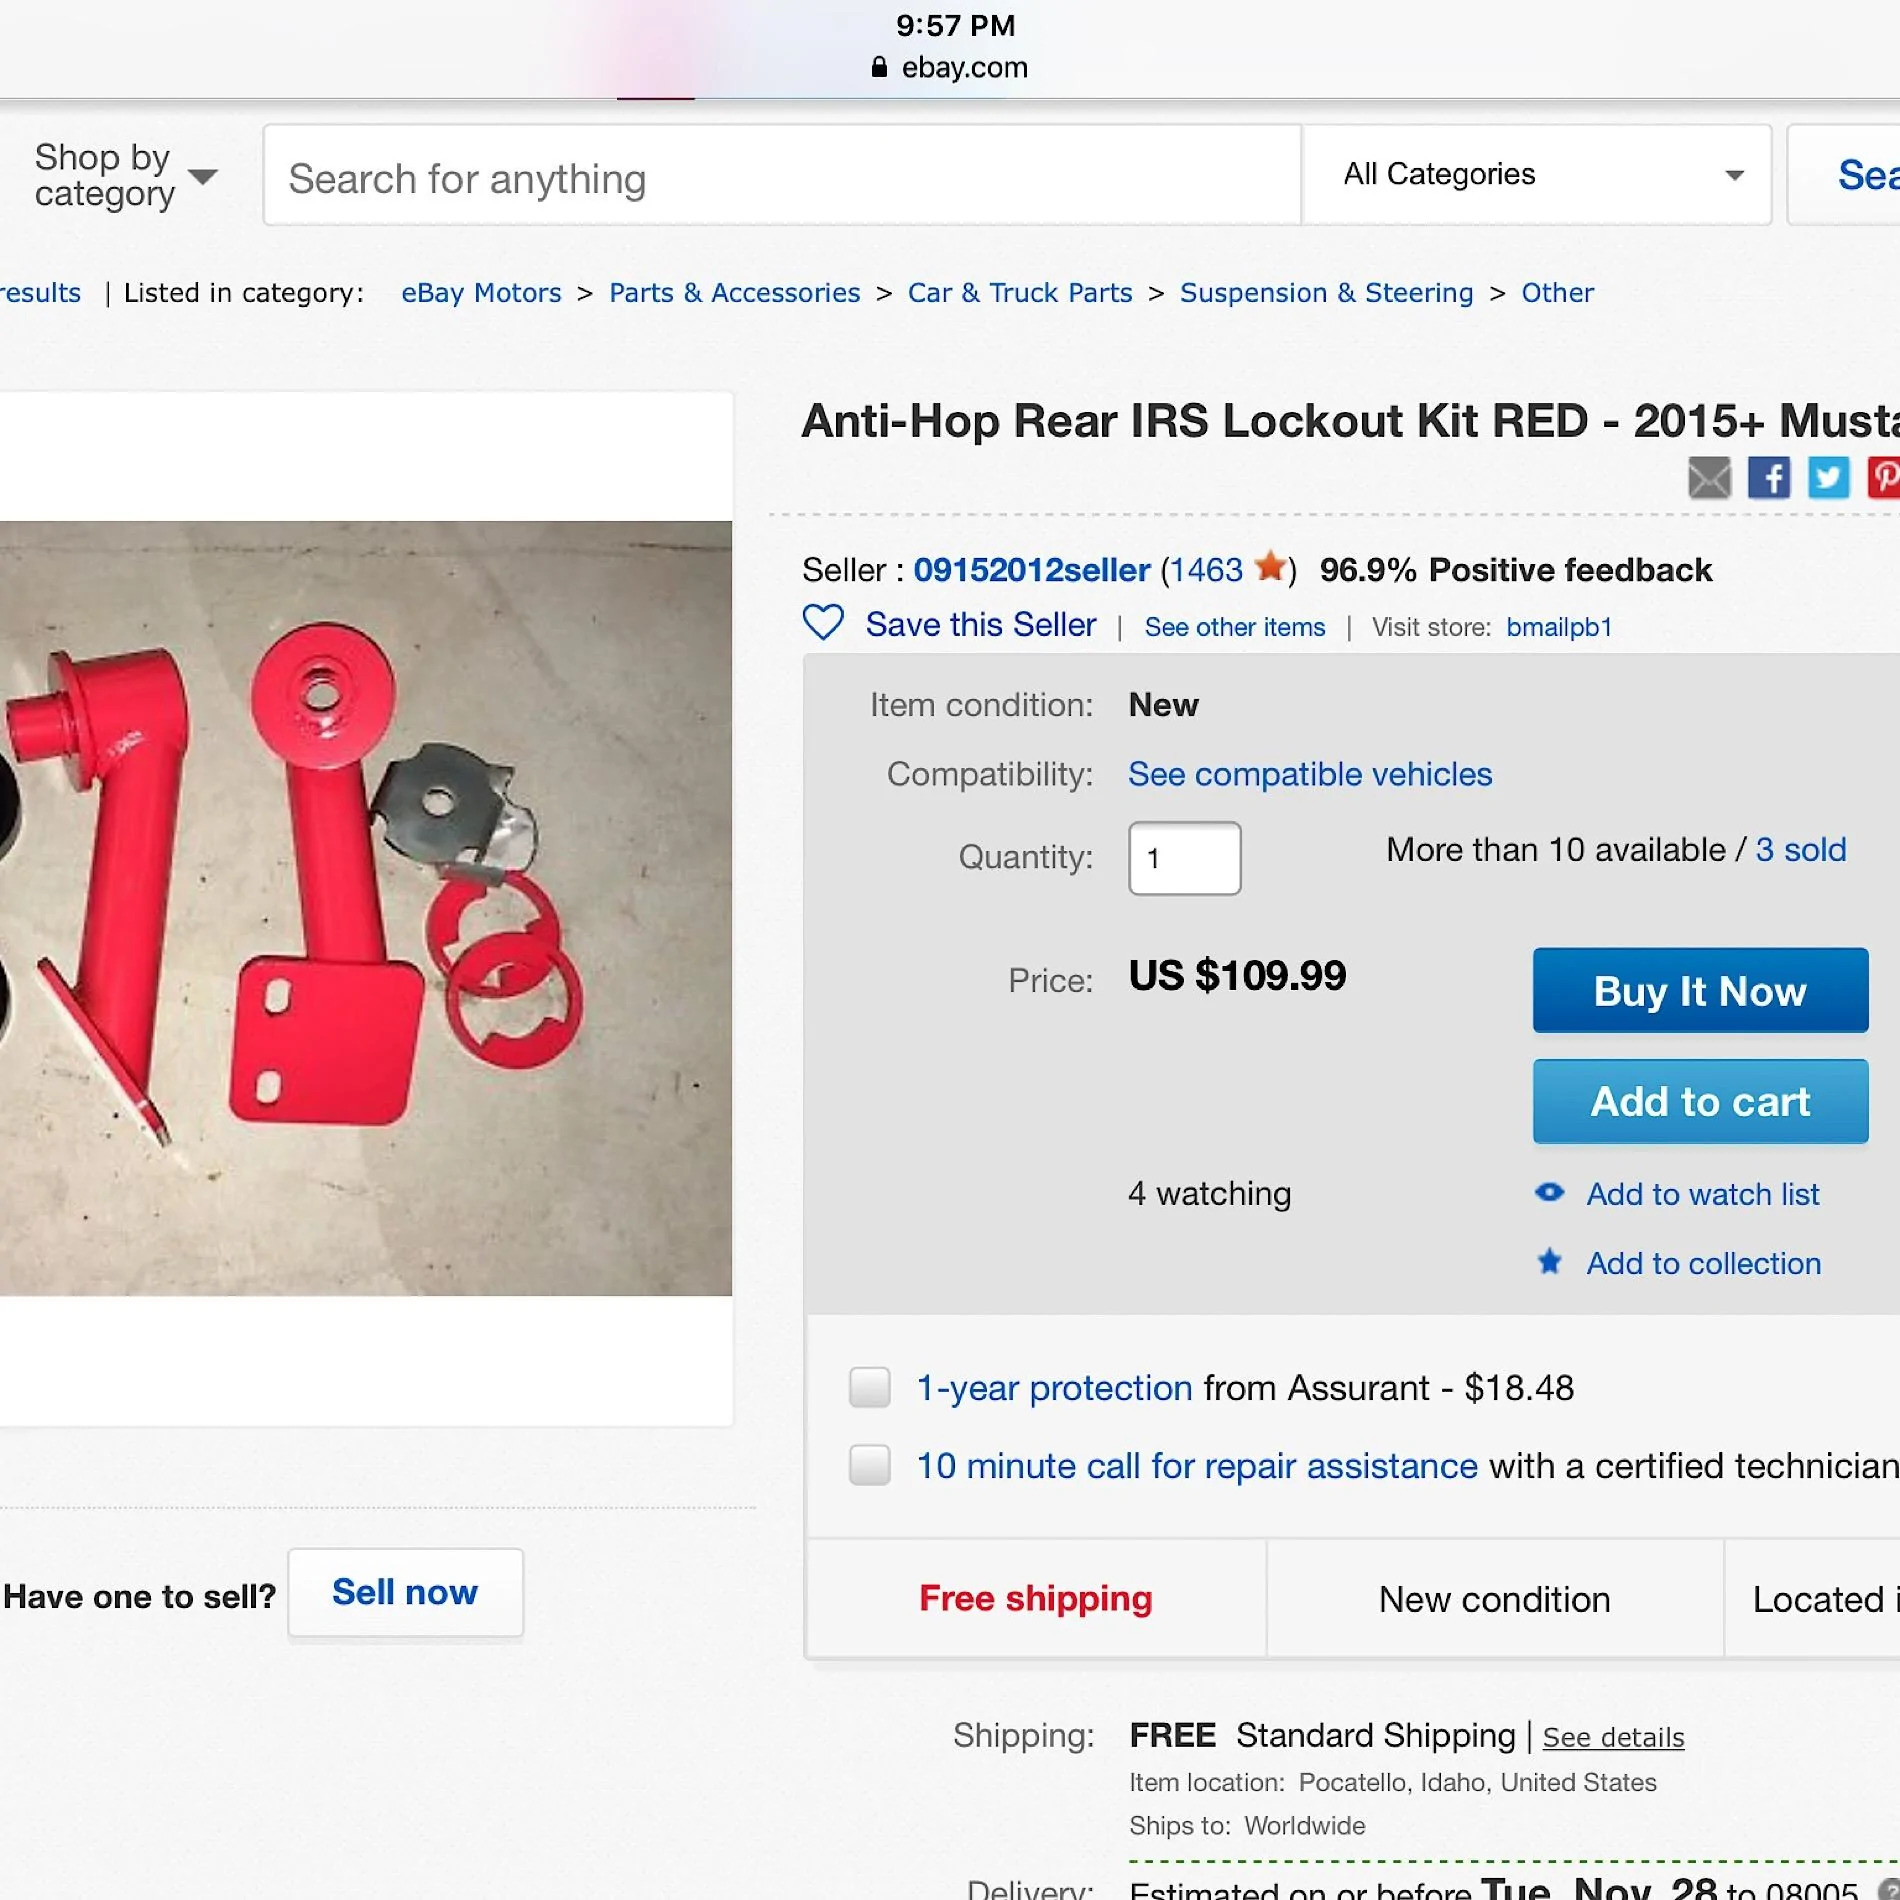Click the Quantity input box
1900x1900 pixels.
click(1185, 858)
